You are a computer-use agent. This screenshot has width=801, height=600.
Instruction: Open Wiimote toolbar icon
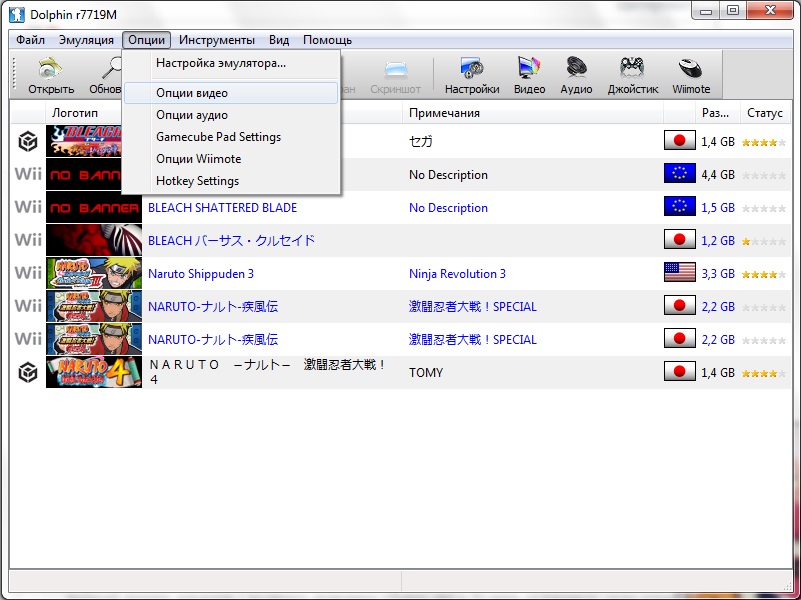click(x=691, y=75)
